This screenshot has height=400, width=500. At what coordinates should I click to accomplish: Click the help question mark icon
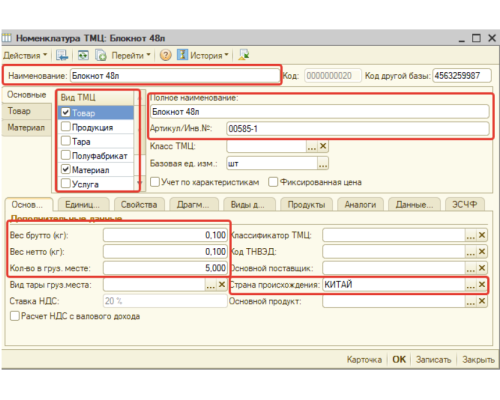(x=165, y=55)
